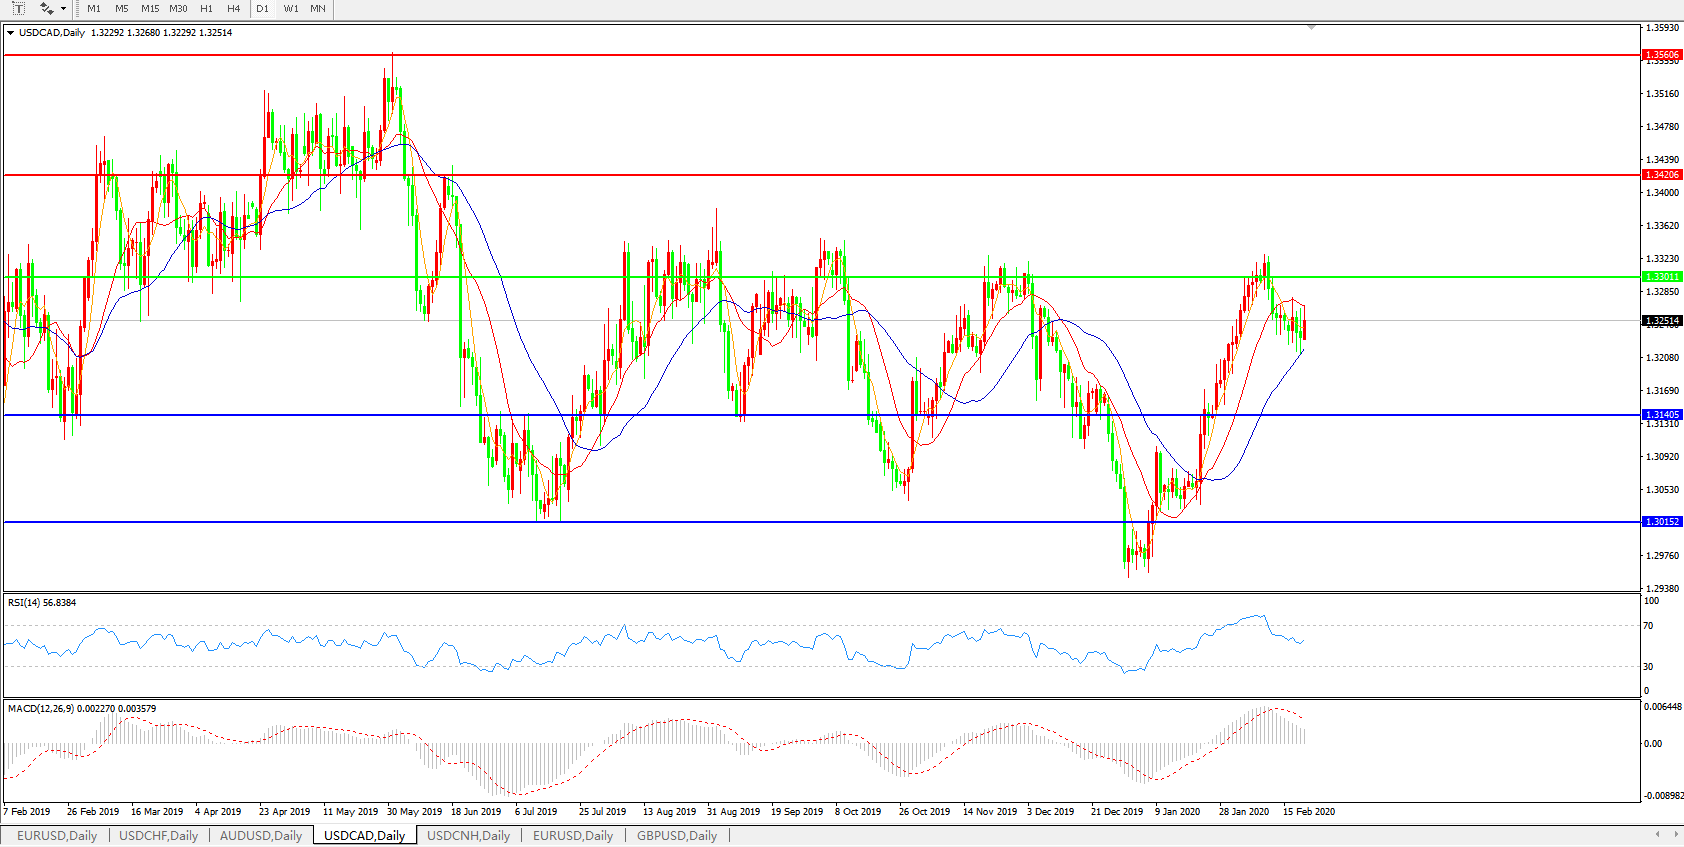Switch to the GBPUSD,Daily tab

(x=676, y=836)
